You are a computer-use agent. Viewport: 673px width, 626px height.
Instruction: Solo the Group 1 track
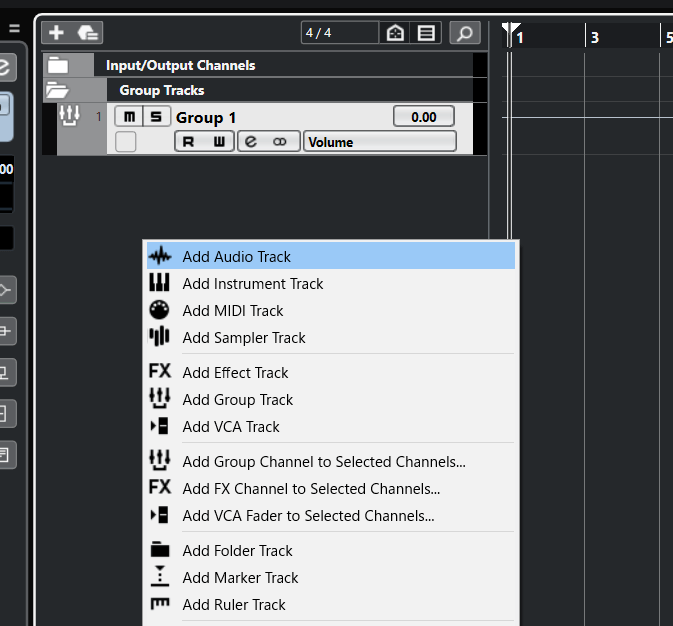coord(155,117)
